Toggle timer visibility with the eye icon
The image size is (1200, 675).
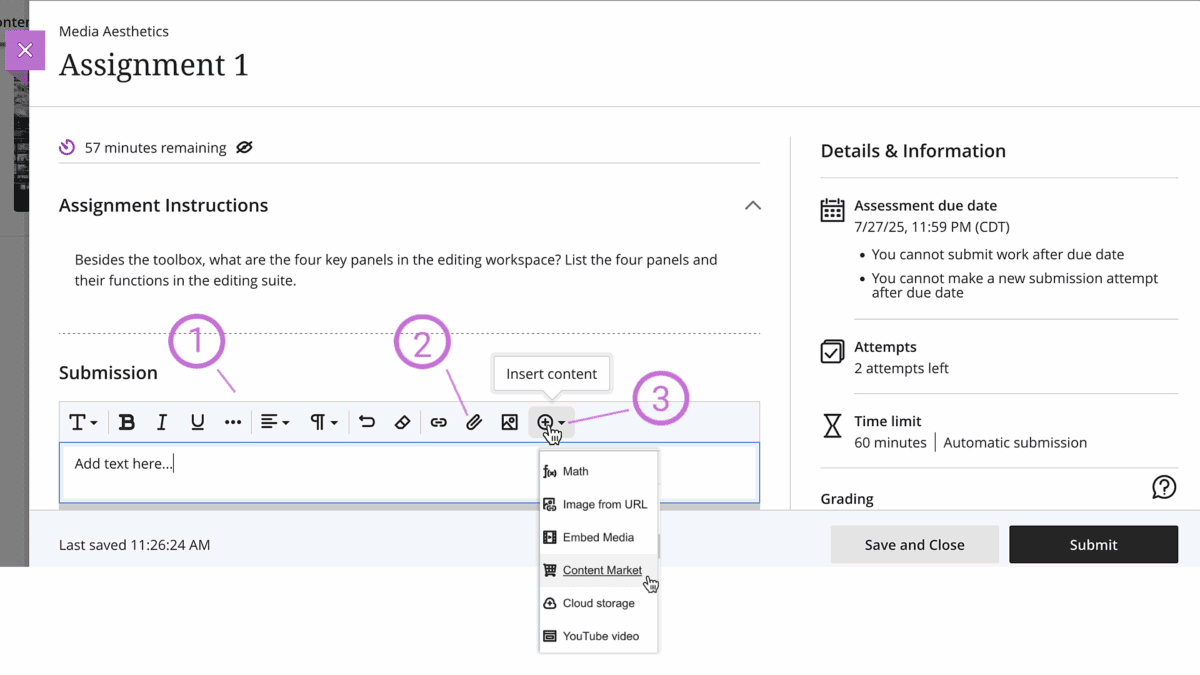(x=244, y=148)
